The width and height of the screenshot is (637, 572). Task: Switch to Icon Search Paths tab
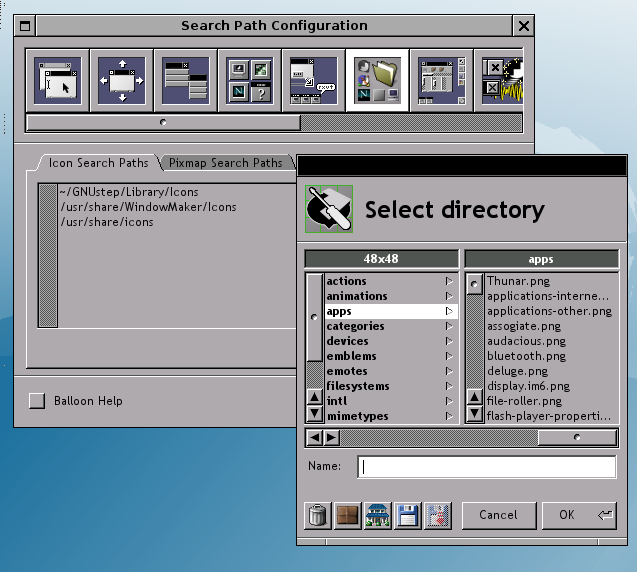pyautogui.click(x=98, y=163)
